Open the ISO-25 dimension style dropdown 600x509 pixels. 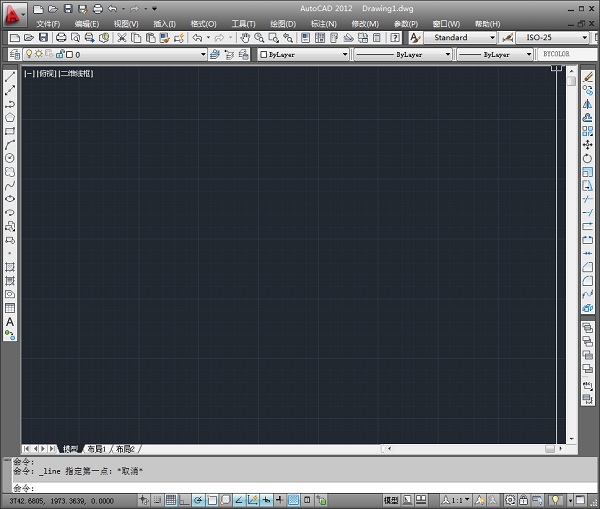tap(553, 38)
